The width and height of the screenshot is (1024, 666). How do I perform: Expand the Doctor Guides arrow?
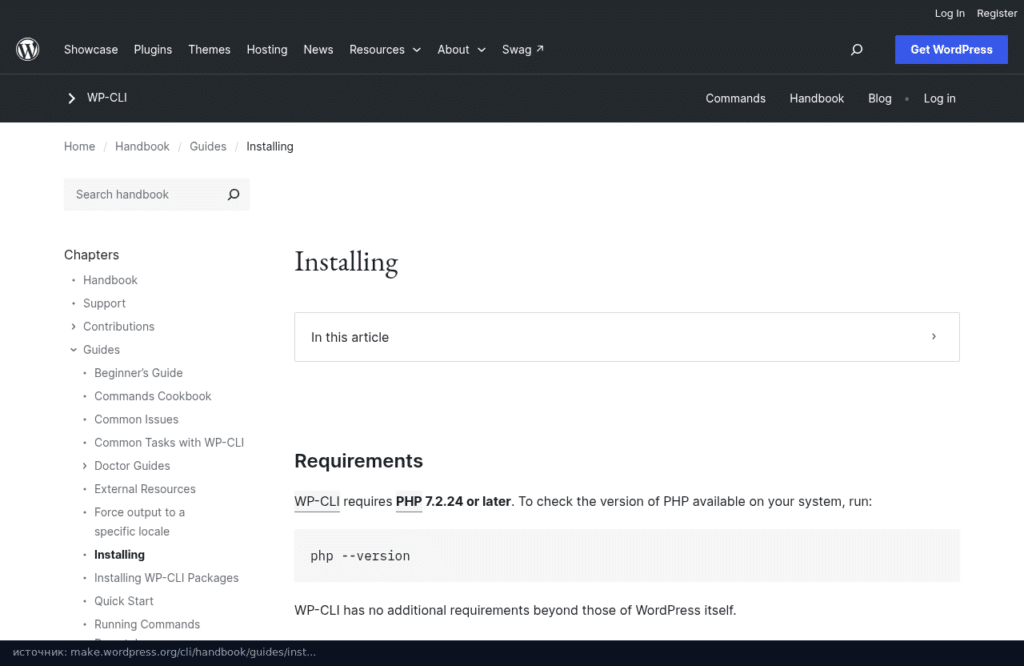(x=84, y=466)
